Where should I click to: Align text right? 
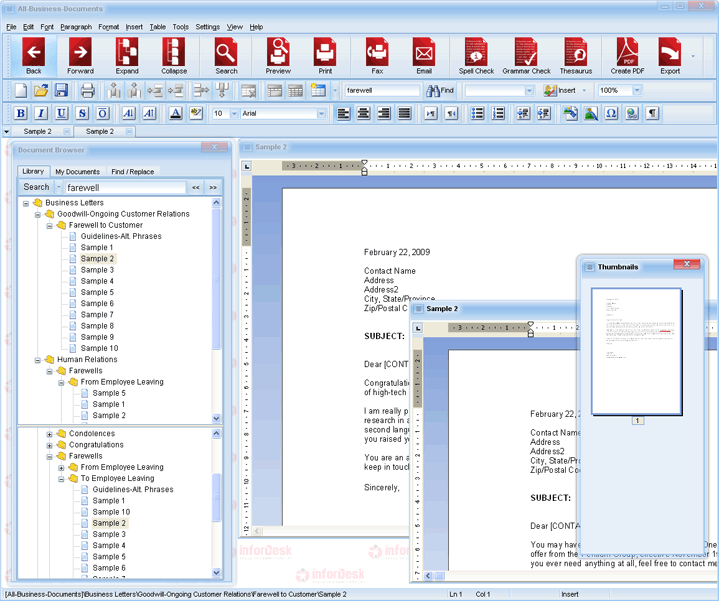point(384,113)
